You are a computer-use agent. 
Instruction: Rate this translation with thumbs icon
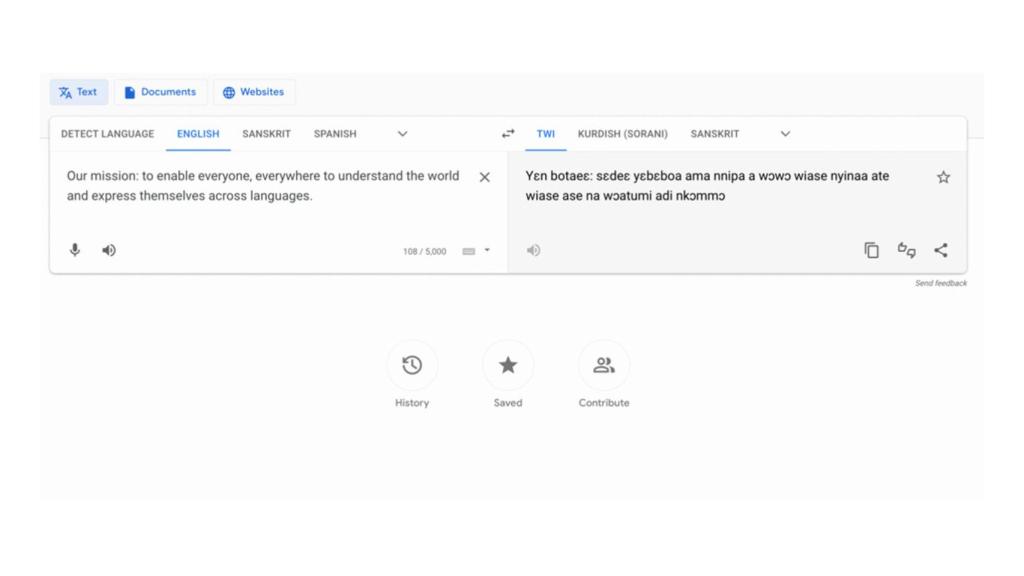[x=906, y=250]
